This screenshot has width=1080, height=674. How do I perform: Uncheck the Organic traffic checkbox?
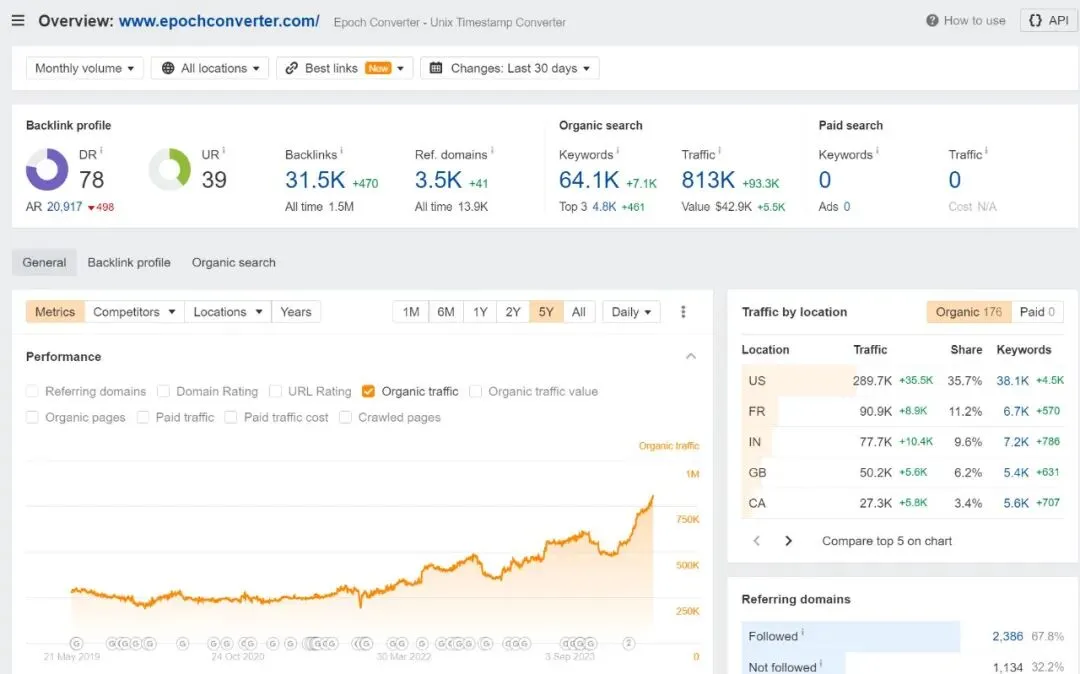click(x=368, y=391)
